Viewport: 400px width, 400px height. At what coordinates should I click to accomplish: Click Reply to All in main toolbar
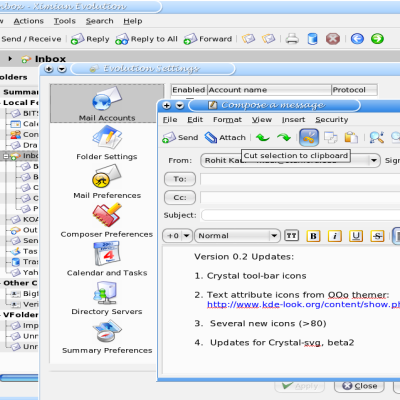(146, 39)
